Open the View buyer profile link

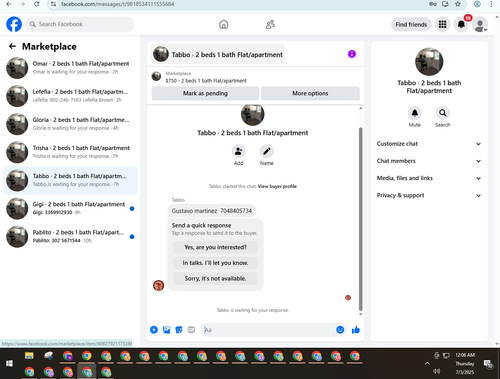coord(277,186)
